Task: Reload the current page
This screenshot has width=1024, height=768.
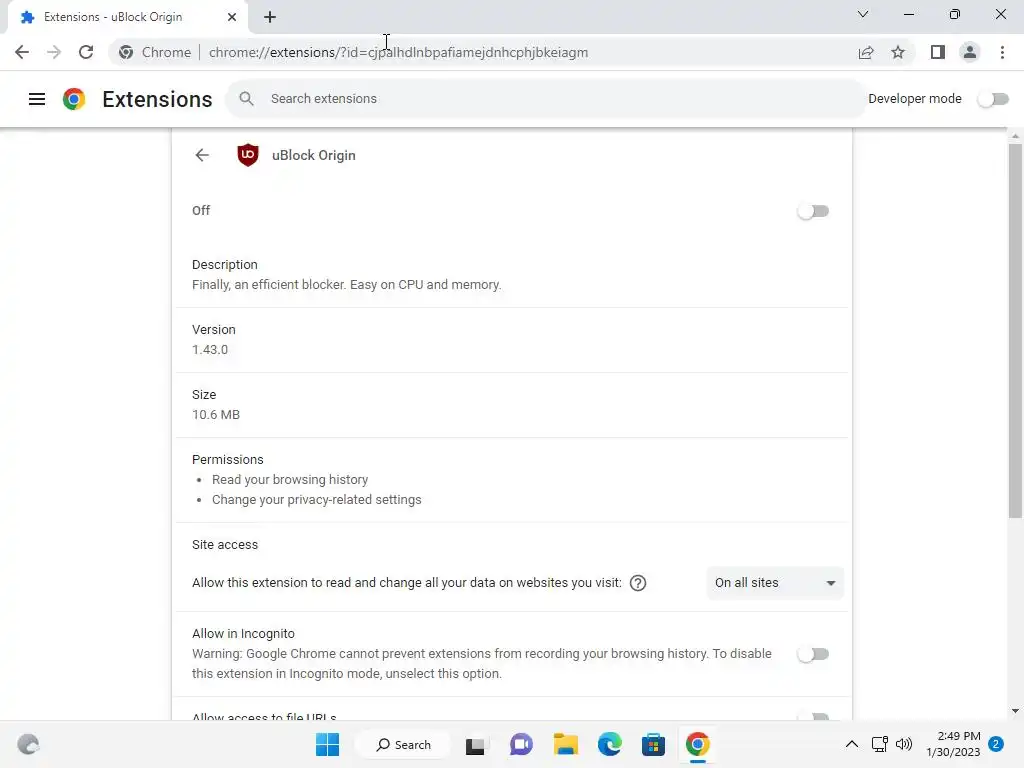Action: click(86, 52)
